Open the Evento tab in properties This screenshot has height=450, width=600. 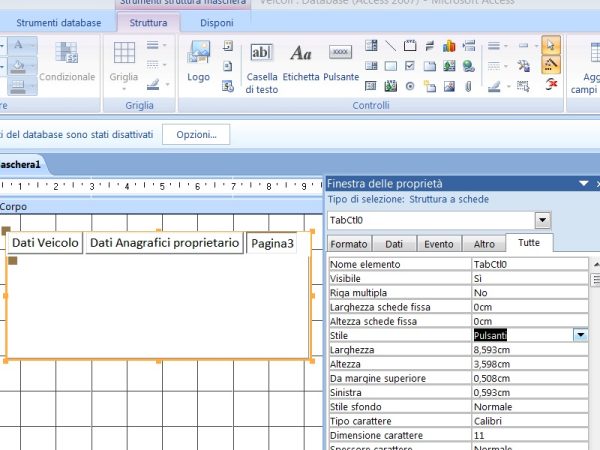coord(438,244)
